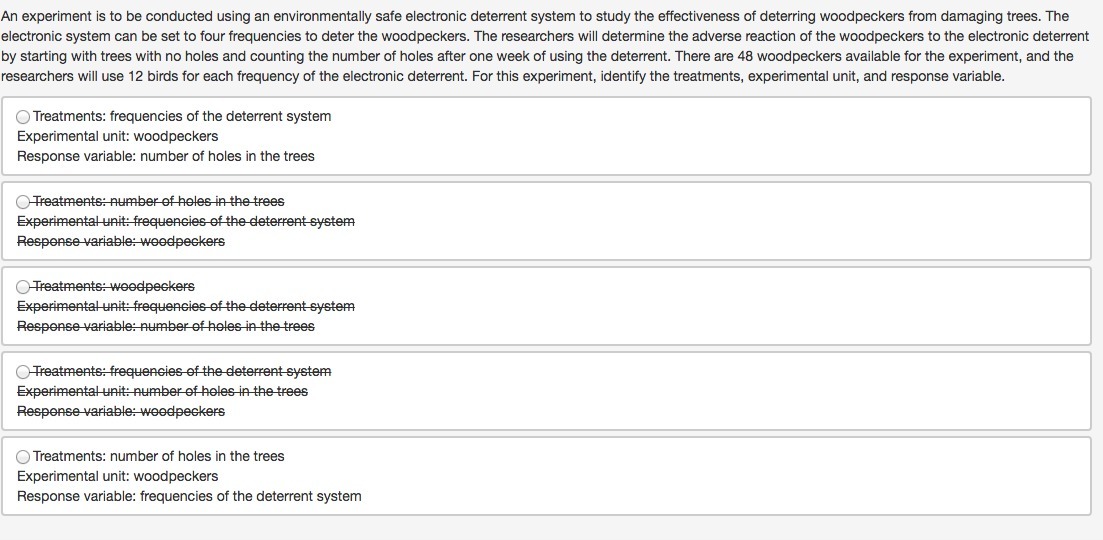Select radio beside struck-through 'Treatments: number of holes'
This screenshot has height=540, width=1103.
(24, 201)
